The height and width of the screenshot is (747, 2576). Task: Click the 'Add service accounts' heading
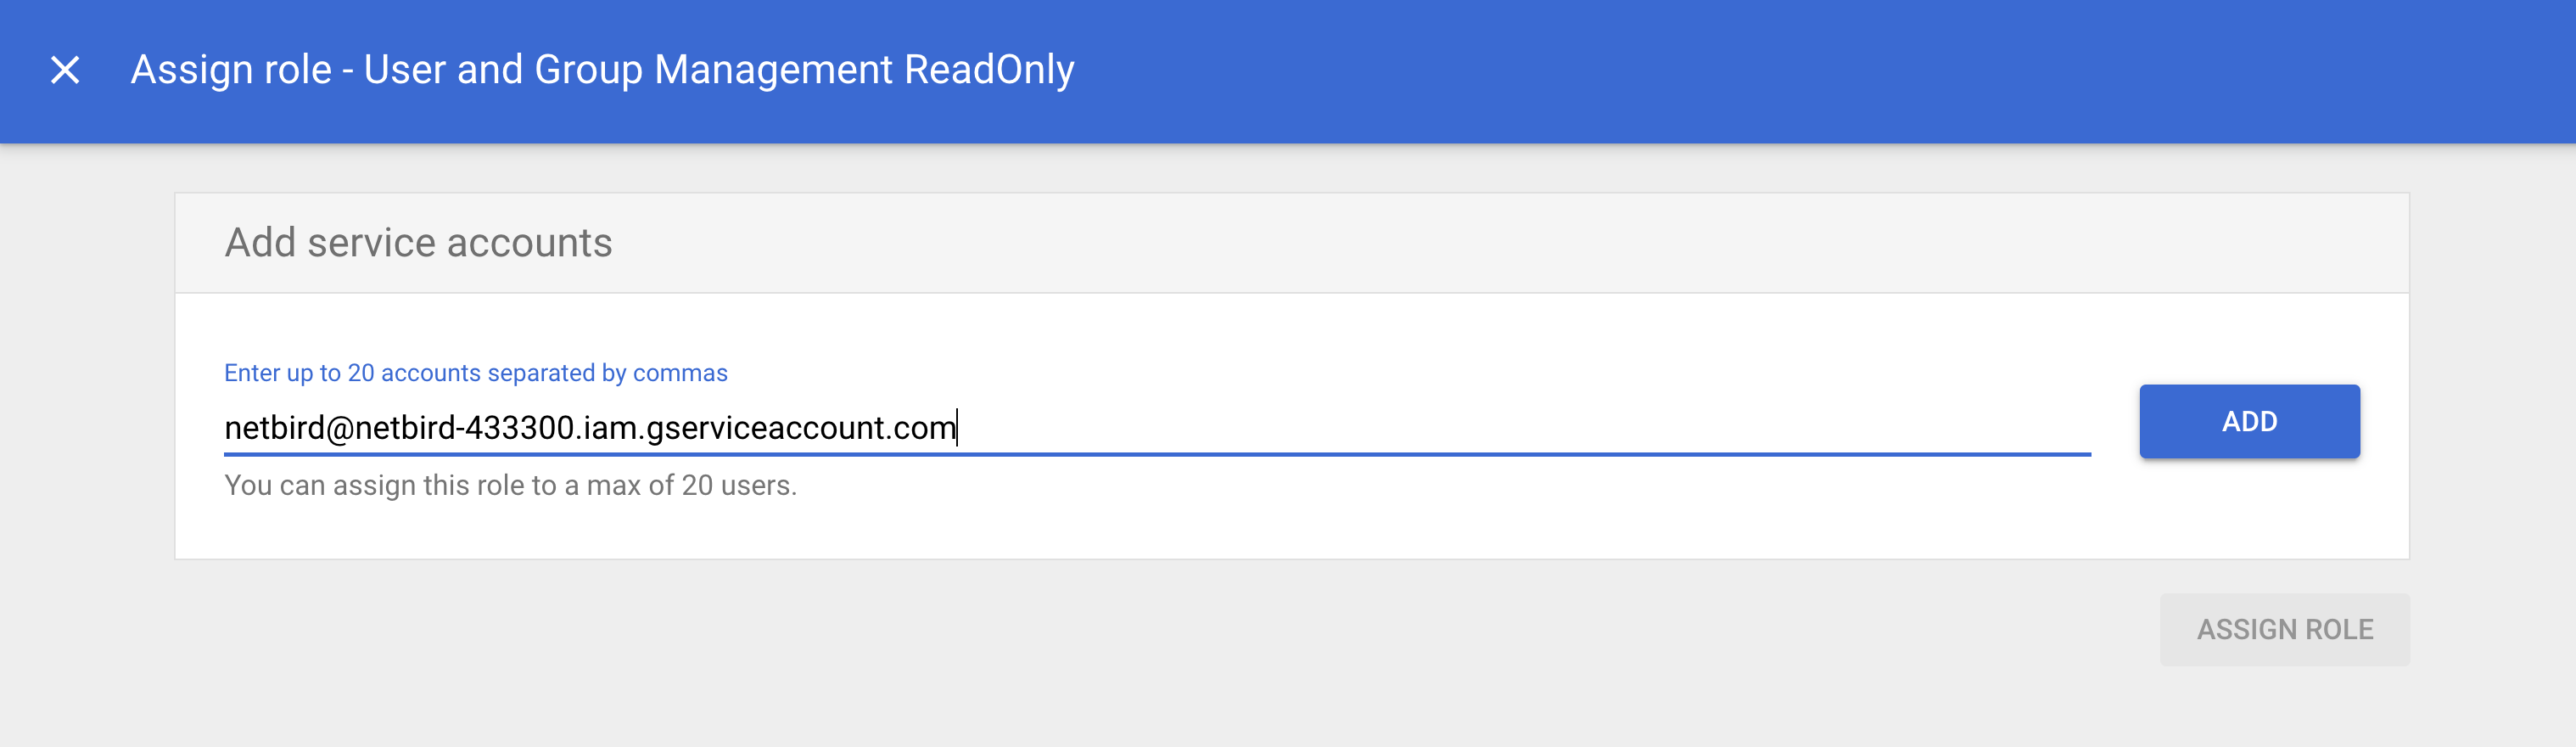tap(418, 243)
